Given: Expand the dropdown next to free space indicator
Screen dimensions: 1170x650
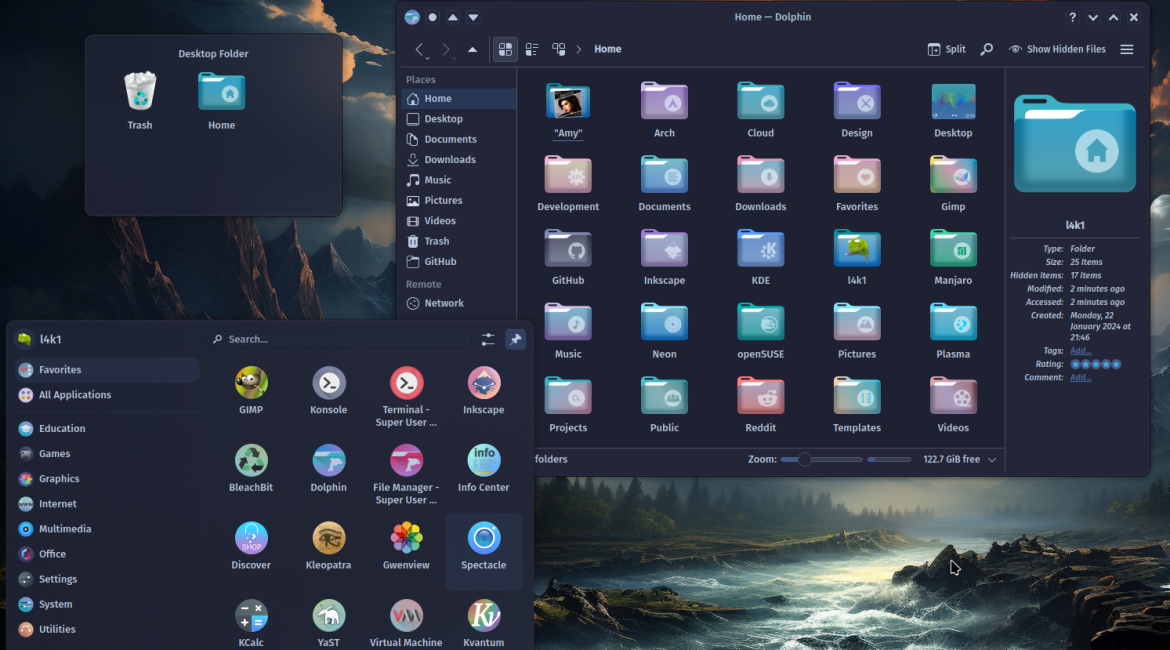Looking at the screenshot, I should [x=992, y=460].
